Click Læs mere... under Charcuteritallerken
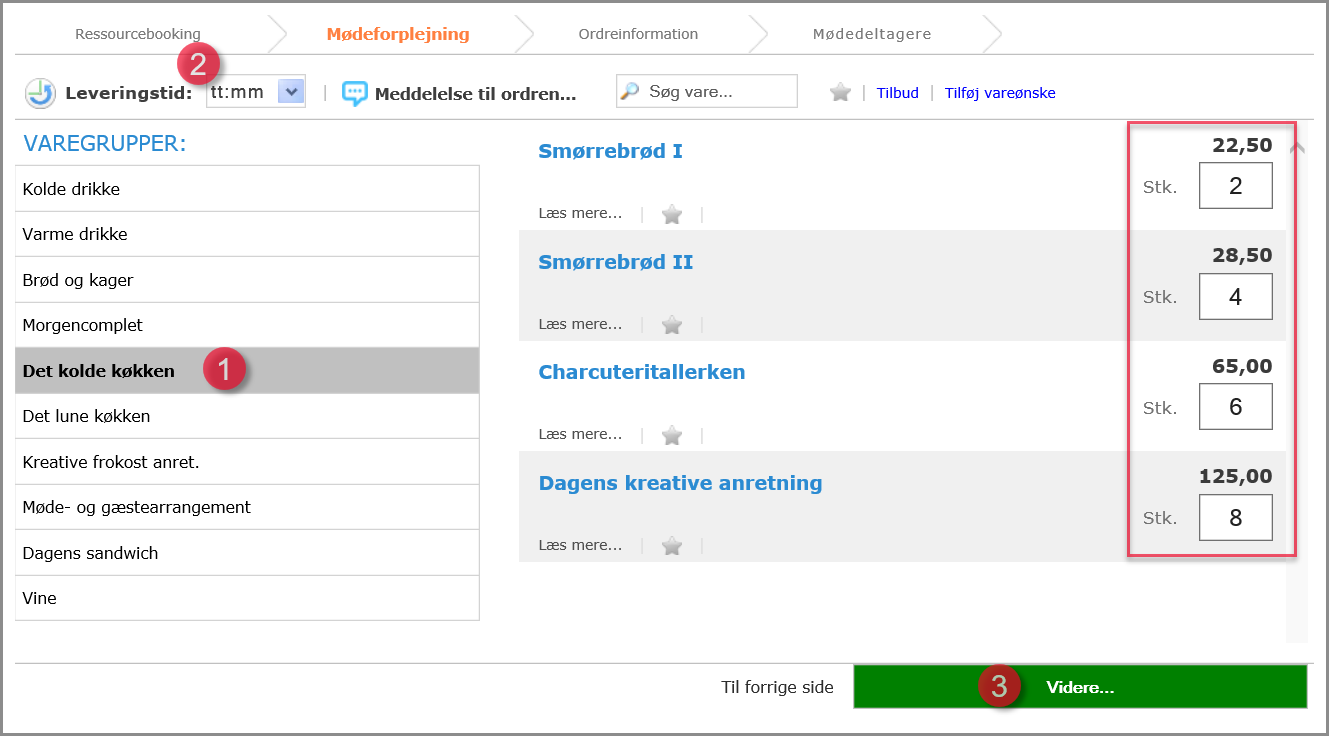Viewport: 1329px width, 736px height. (580, 434)
